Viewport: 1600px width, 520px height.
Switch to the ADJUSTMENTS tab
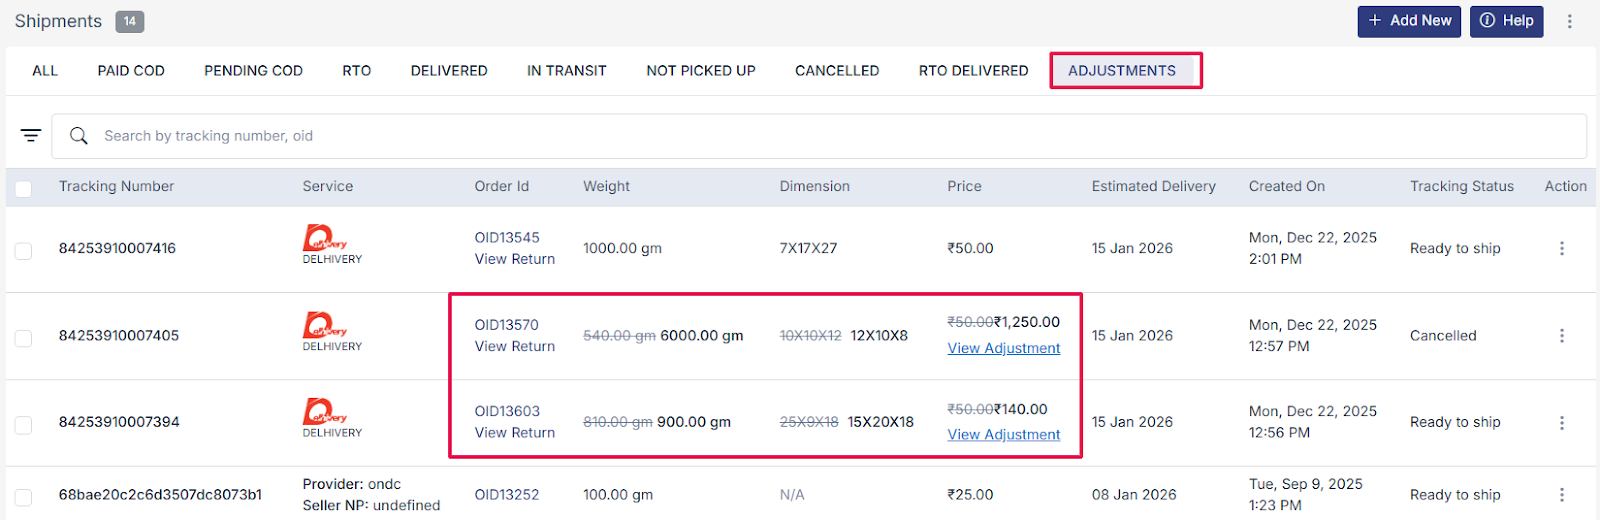(1121, 71)
